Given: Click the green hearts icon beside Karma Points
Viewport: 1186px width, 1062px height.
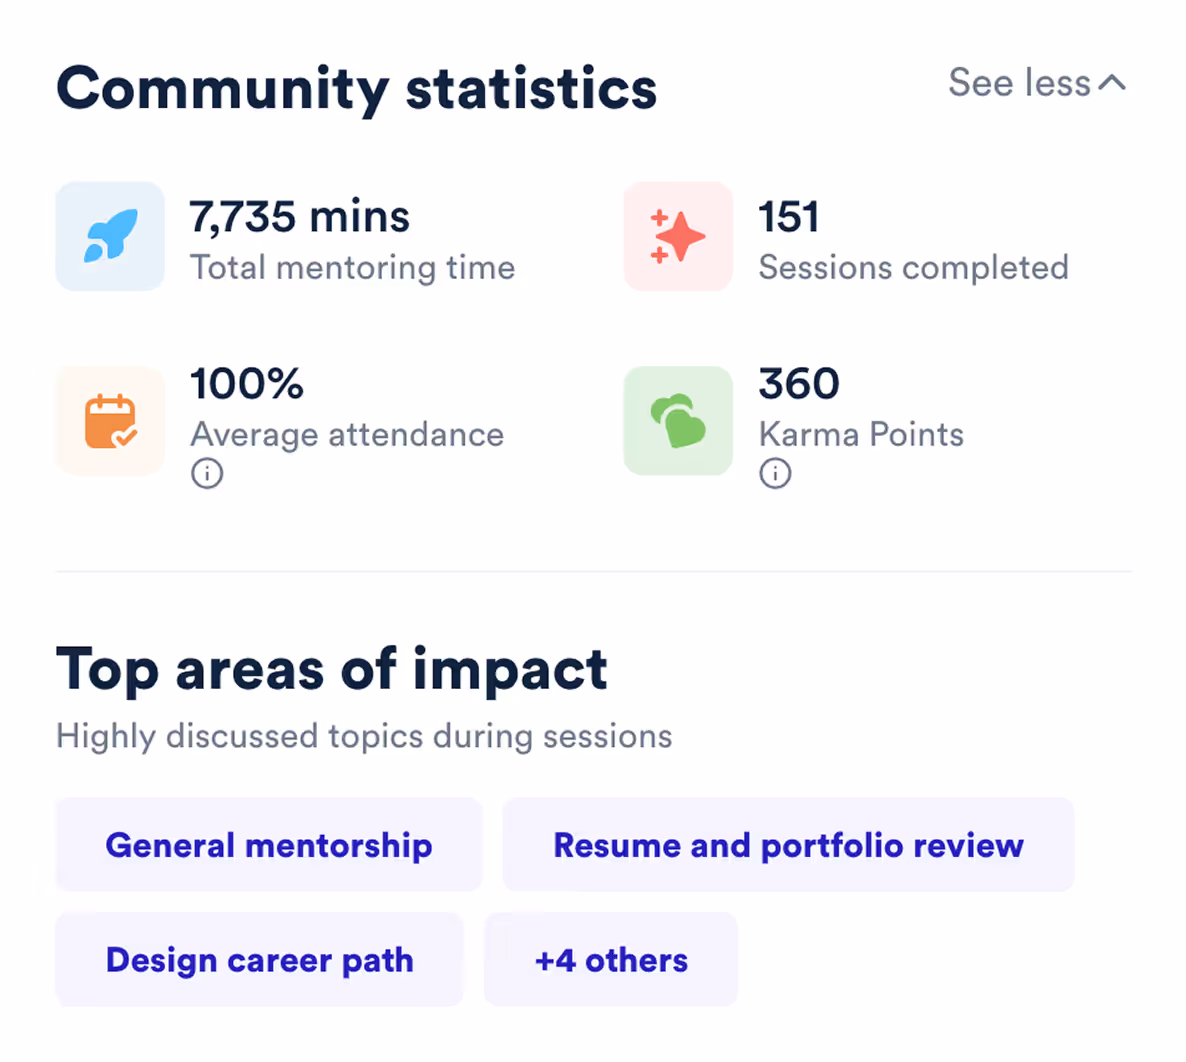Looking at the screenshot, I should pyautogui.click(x=678, y=420).
